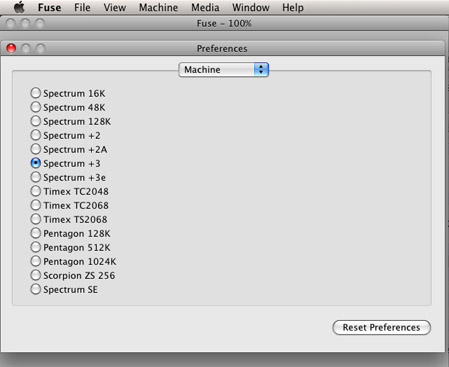Screen dimensions: 449x367
Task: Expand the Machine preferences category dropdown
Action: pyautogui.click(x=224, y=70)
